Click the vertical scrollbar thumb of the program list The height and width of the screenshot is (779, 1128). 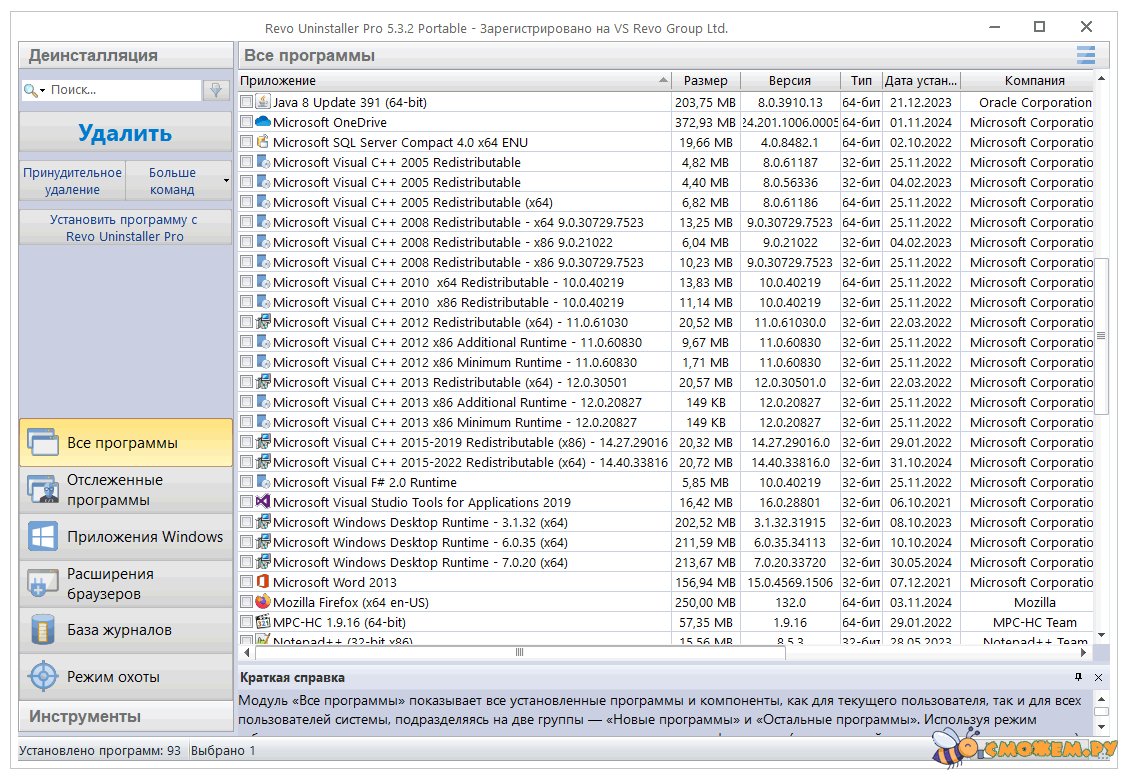point(1101,336)
